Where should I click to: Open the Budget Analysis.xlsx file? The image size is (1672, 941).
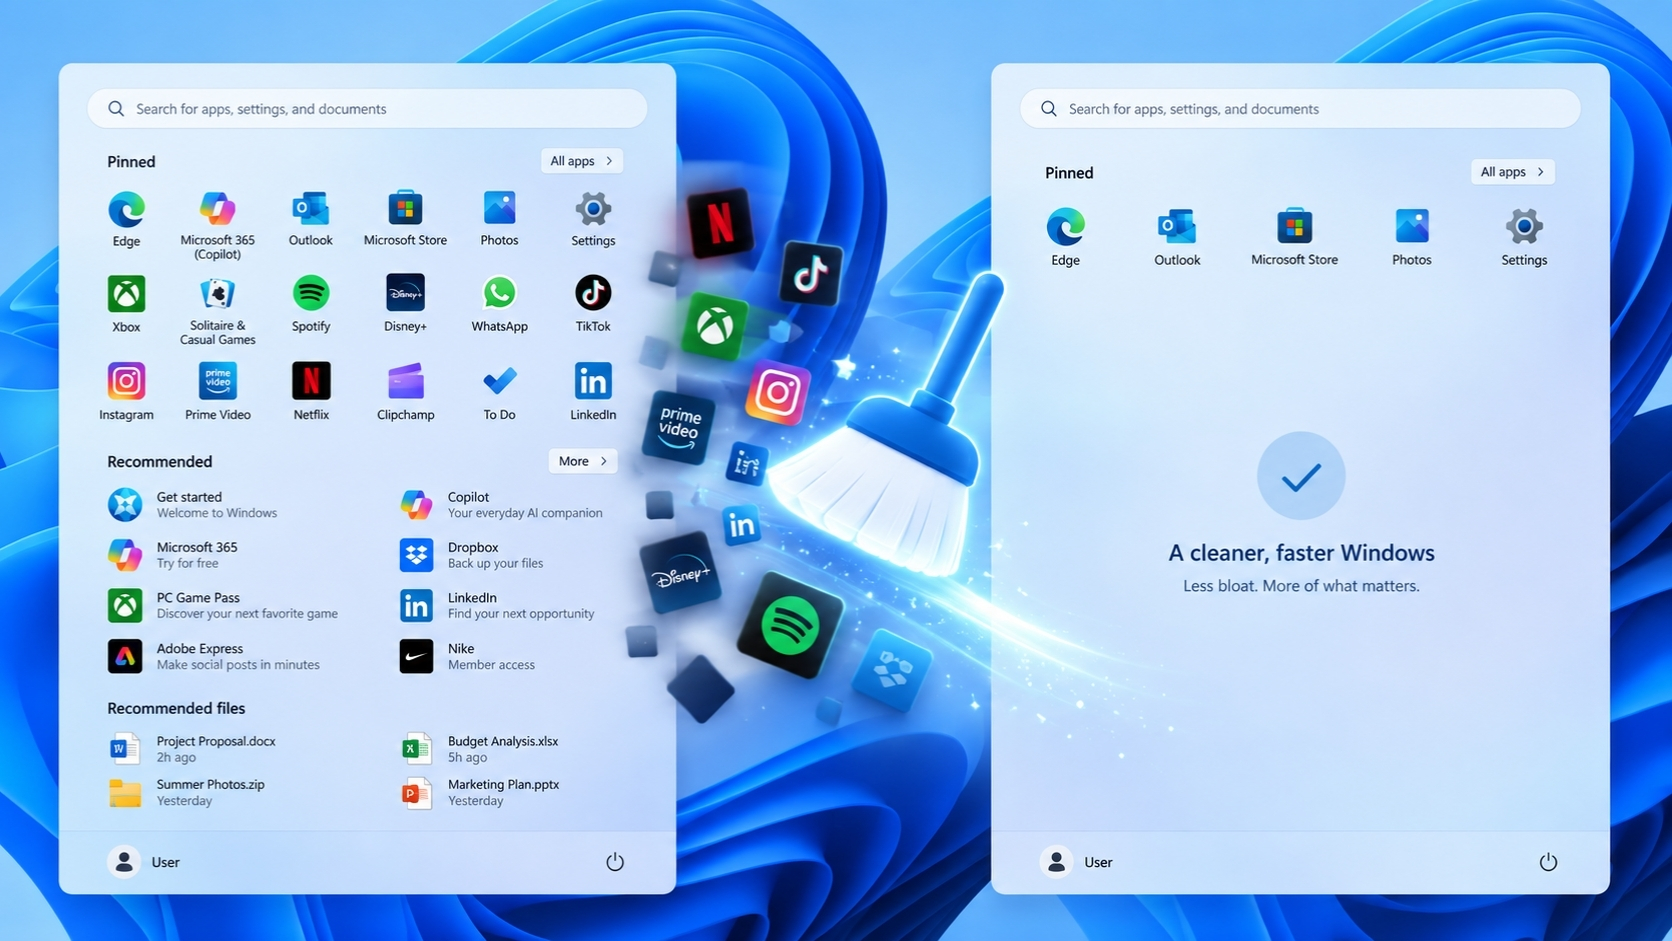pyautogui.click(x=481, y=749)
